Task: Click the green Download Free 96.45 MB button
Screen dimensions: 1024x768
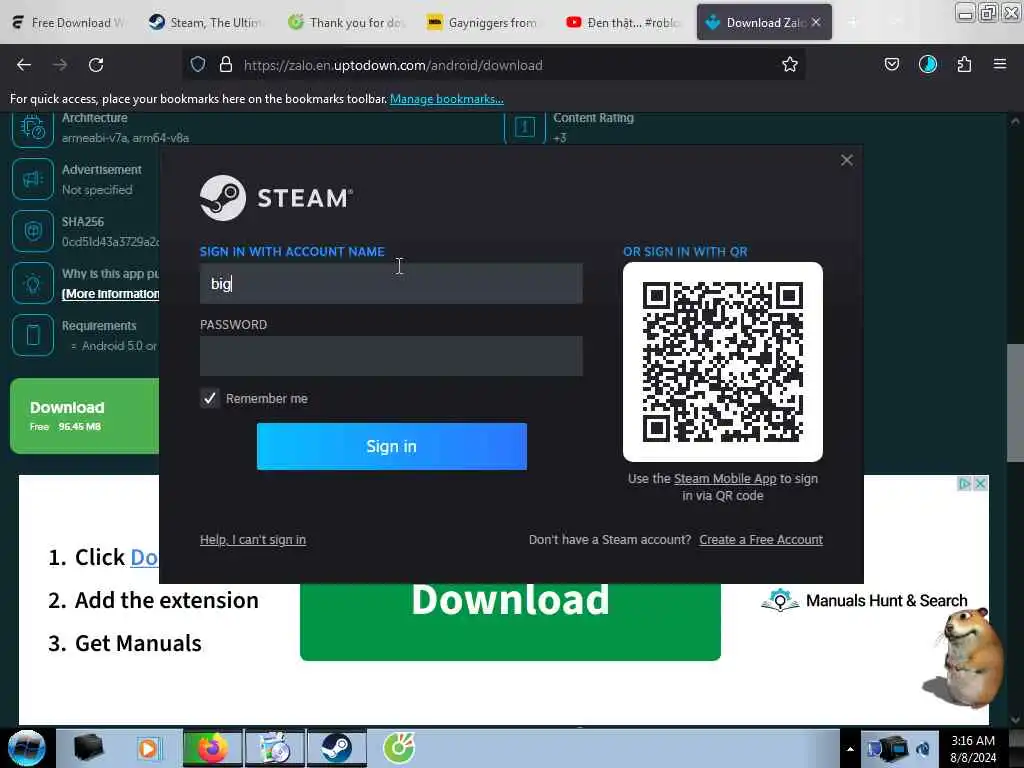Action: [x=85, y=416]
